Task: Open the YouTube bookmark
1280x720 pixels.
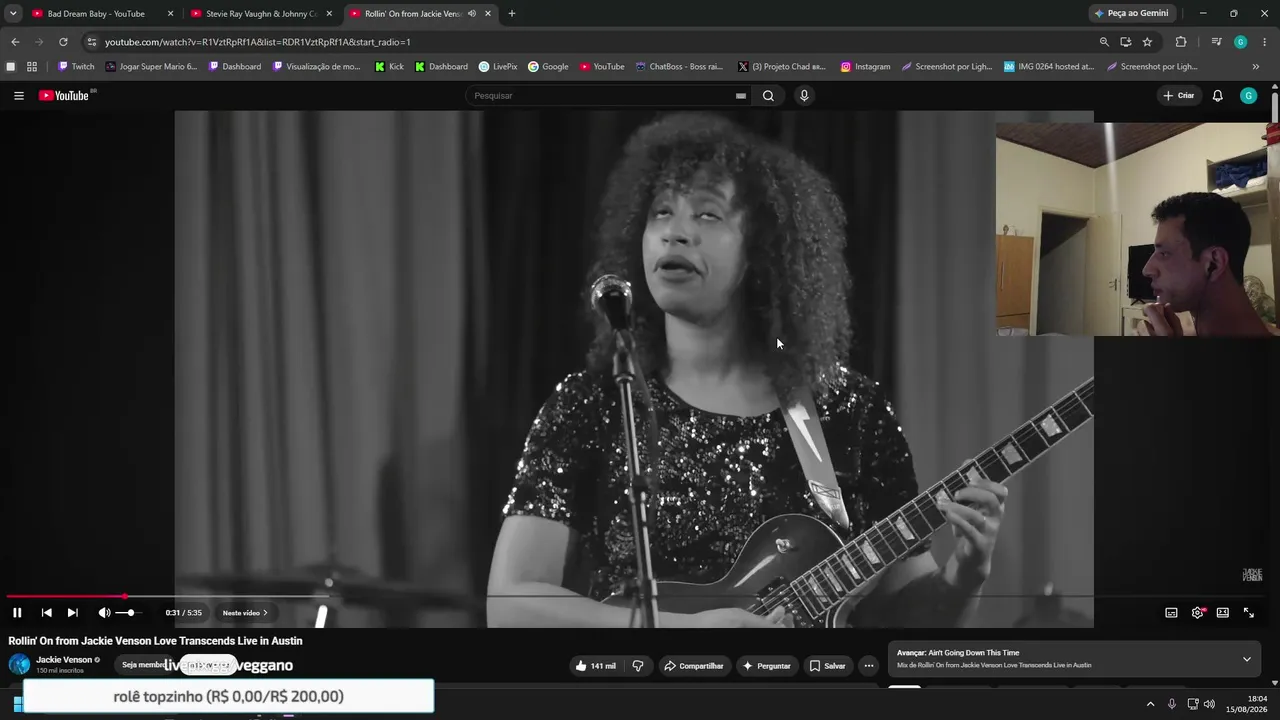Action: [x=602, y=67]
